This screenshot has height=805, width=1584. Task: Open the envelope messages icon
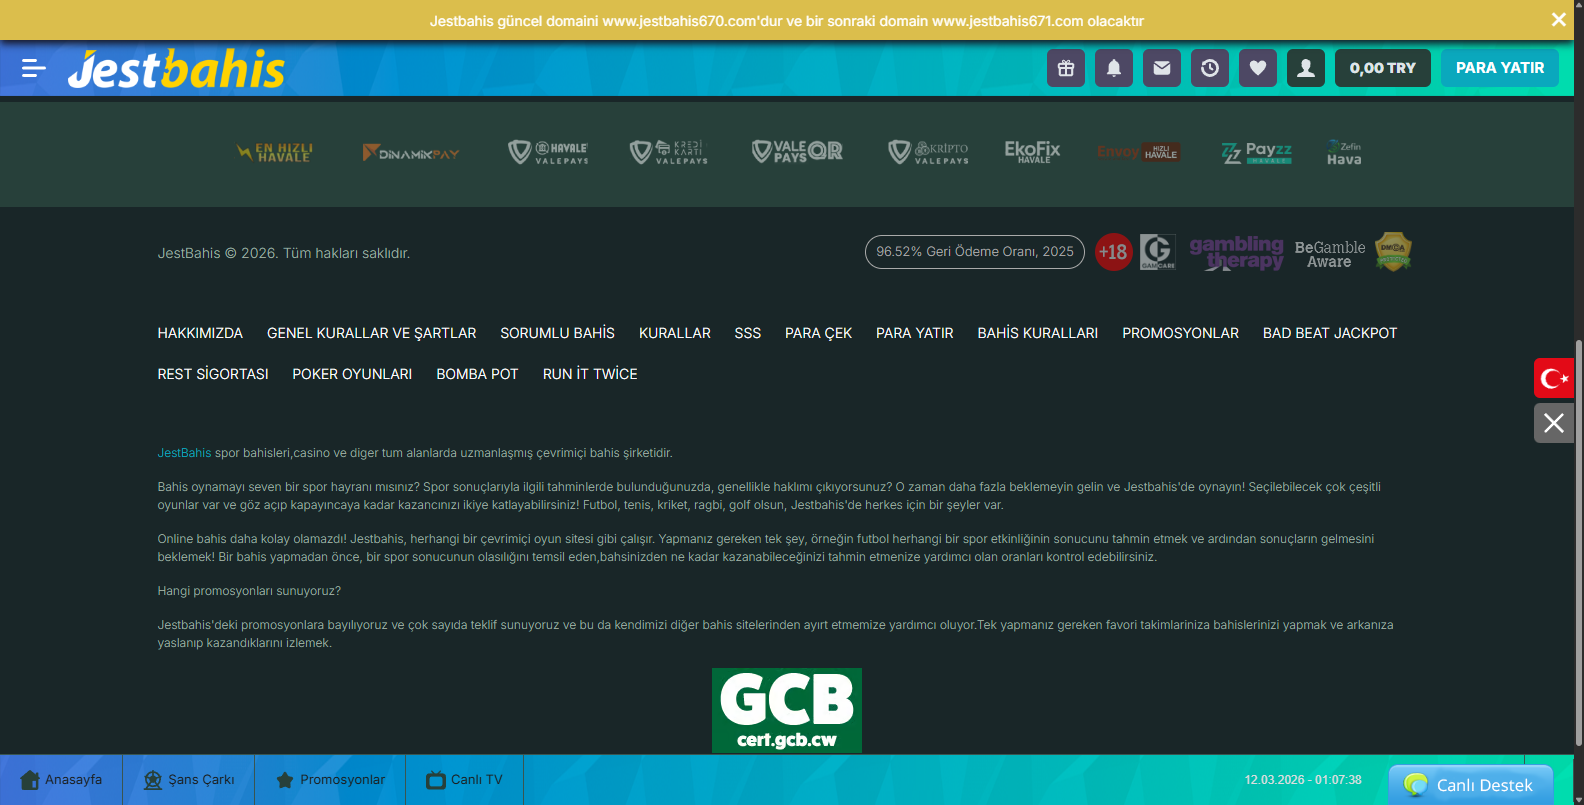click(x=1162, y=68)
